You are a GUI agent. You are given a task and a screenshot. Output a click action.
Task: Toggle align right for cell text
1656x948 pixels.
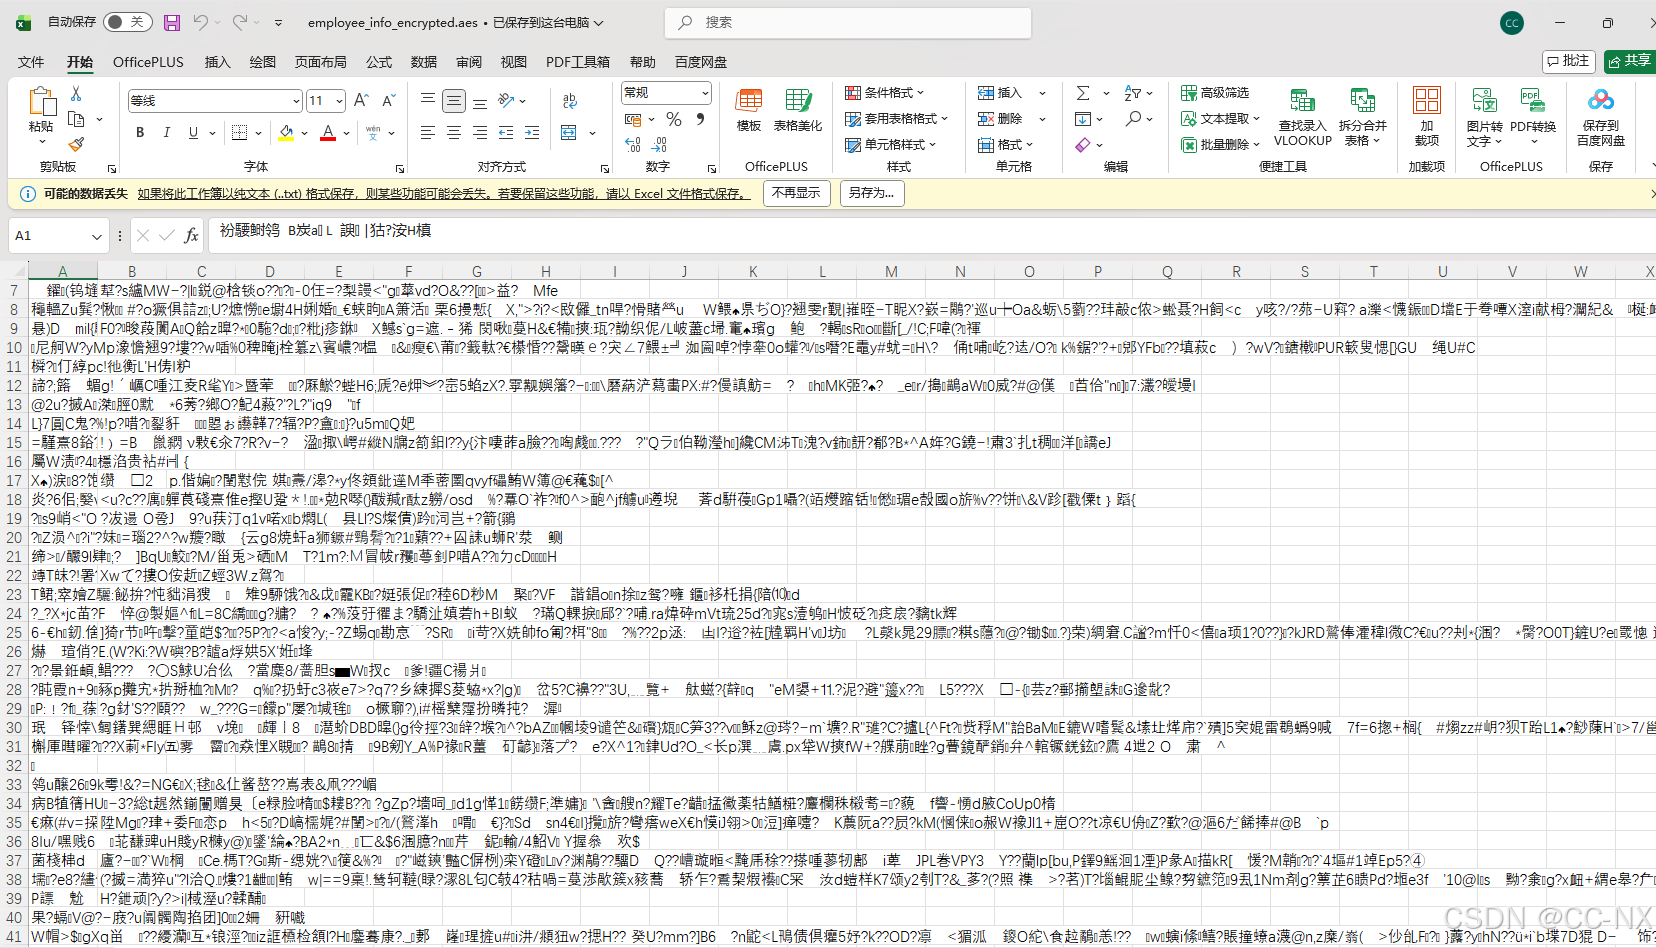[x=480, y=132]
